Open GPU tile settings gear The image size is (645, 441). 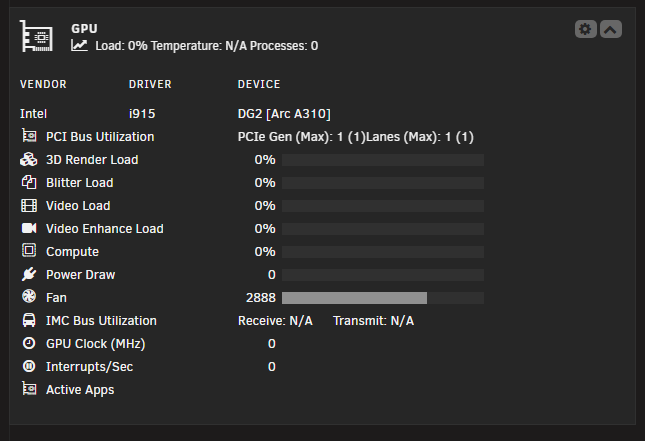[585, 29]
